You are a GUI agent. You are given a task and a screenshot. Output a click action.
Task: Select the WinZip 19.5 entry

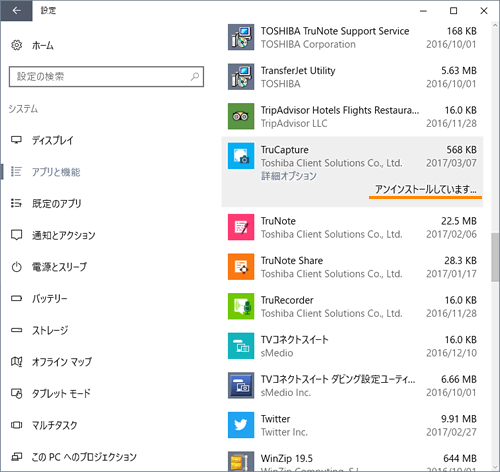coord(352,460)
